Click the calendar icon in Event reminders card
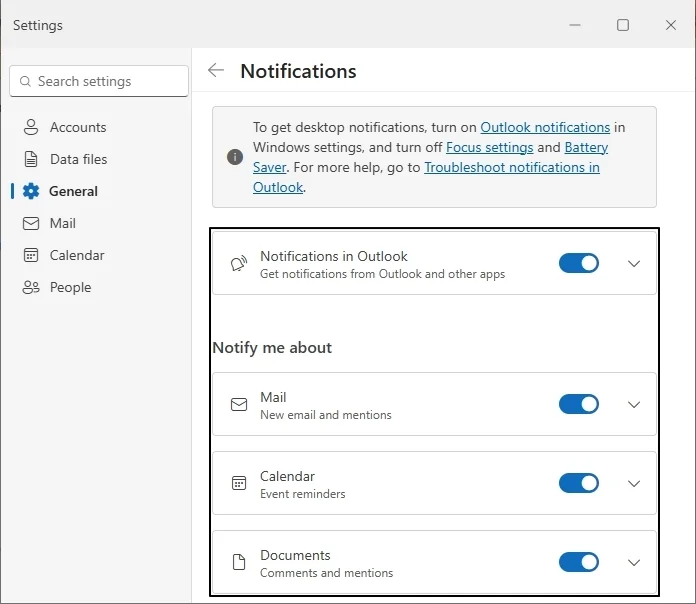This screenshot has width=696, height=604. tap(239, 483)
